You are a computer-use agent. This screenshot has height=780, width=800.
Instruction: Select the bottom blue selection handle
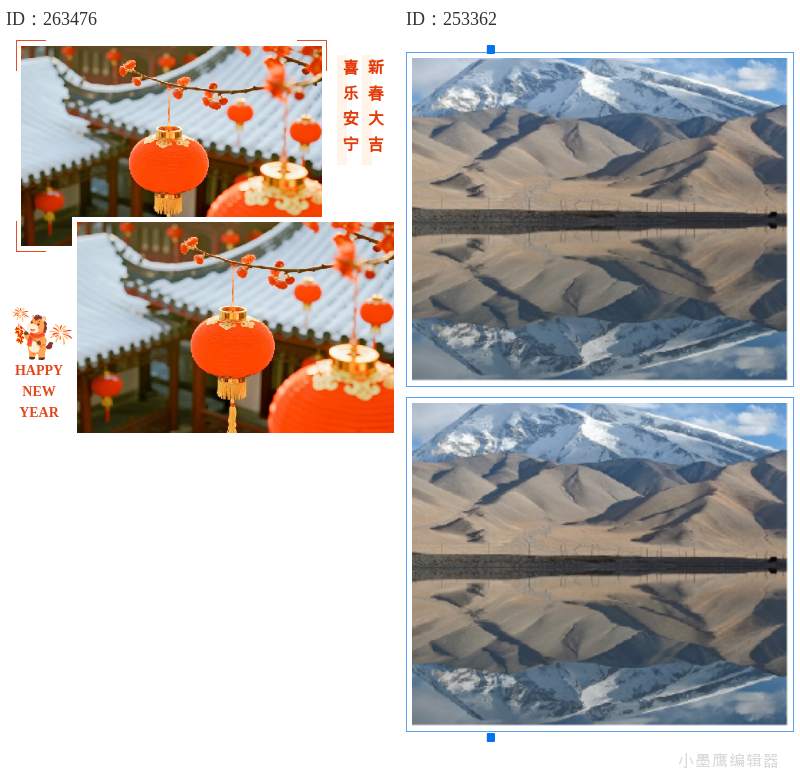click(491, 737)
